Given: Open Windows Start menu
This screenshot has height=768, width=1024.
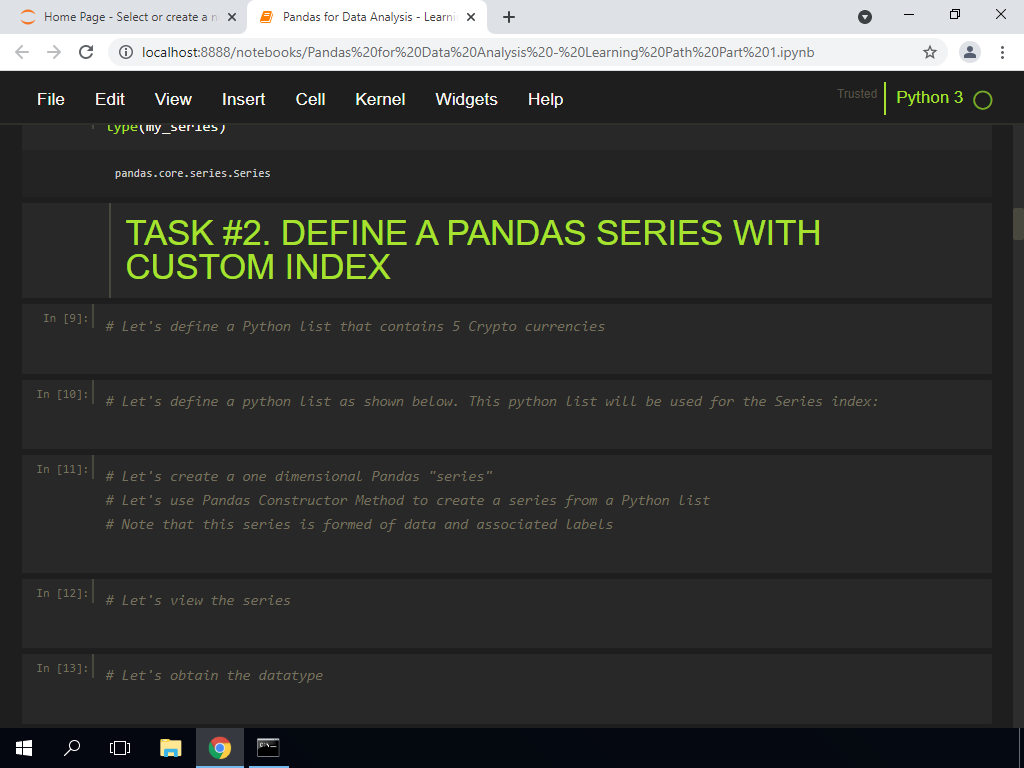Looking at the screenshot, I should click(x=22, y=747).
